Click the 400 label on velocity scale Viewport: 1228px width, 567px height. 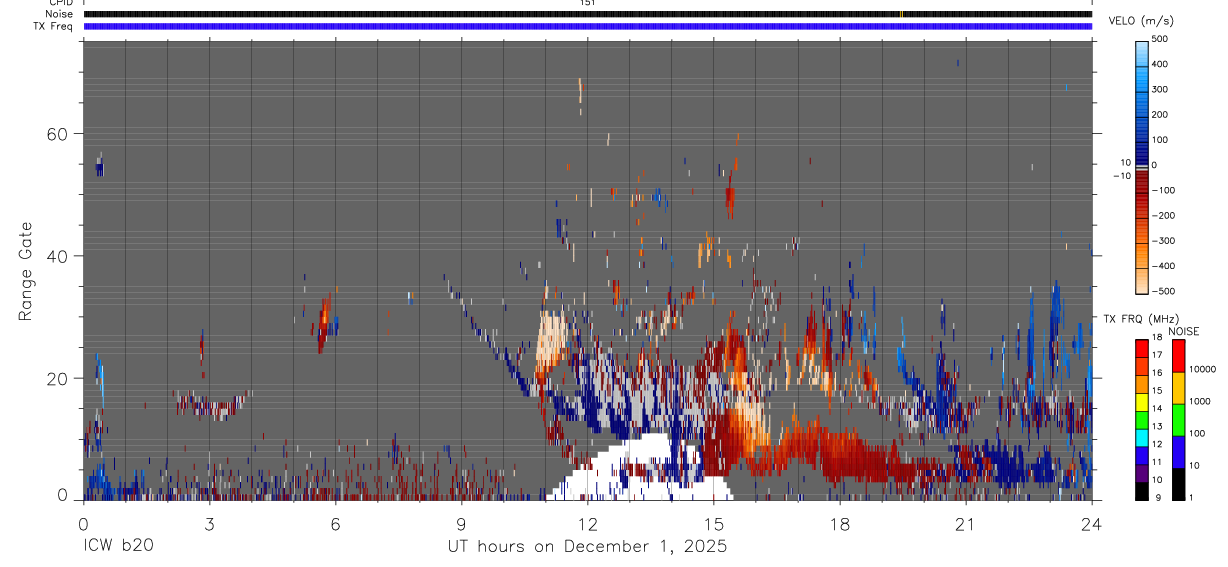[1161, 64]
